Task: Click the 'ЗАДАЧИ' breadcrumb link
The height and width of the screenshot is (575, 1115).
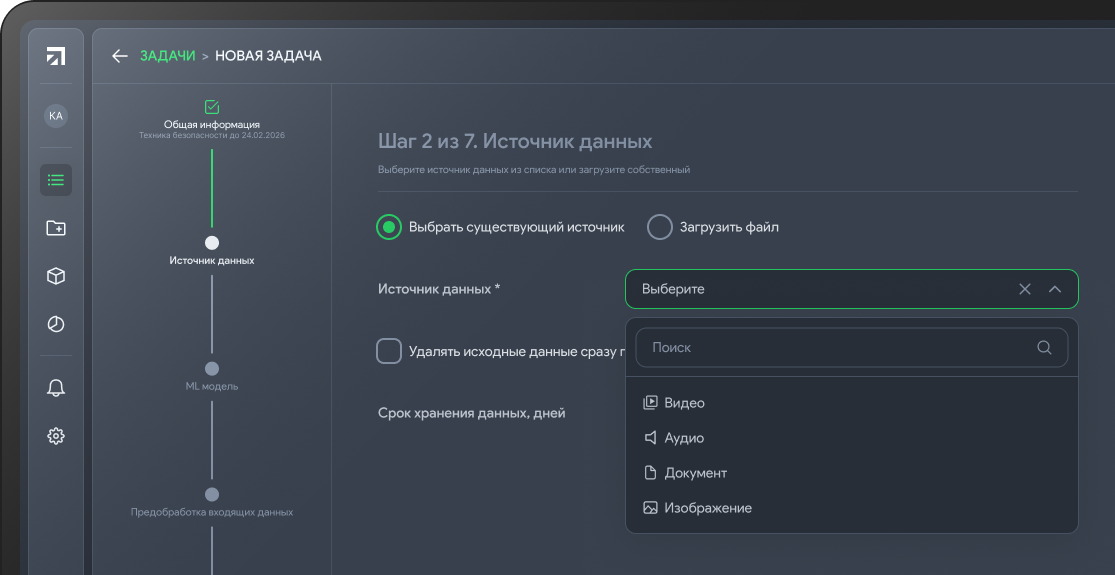Action: (x=167, y=56)
